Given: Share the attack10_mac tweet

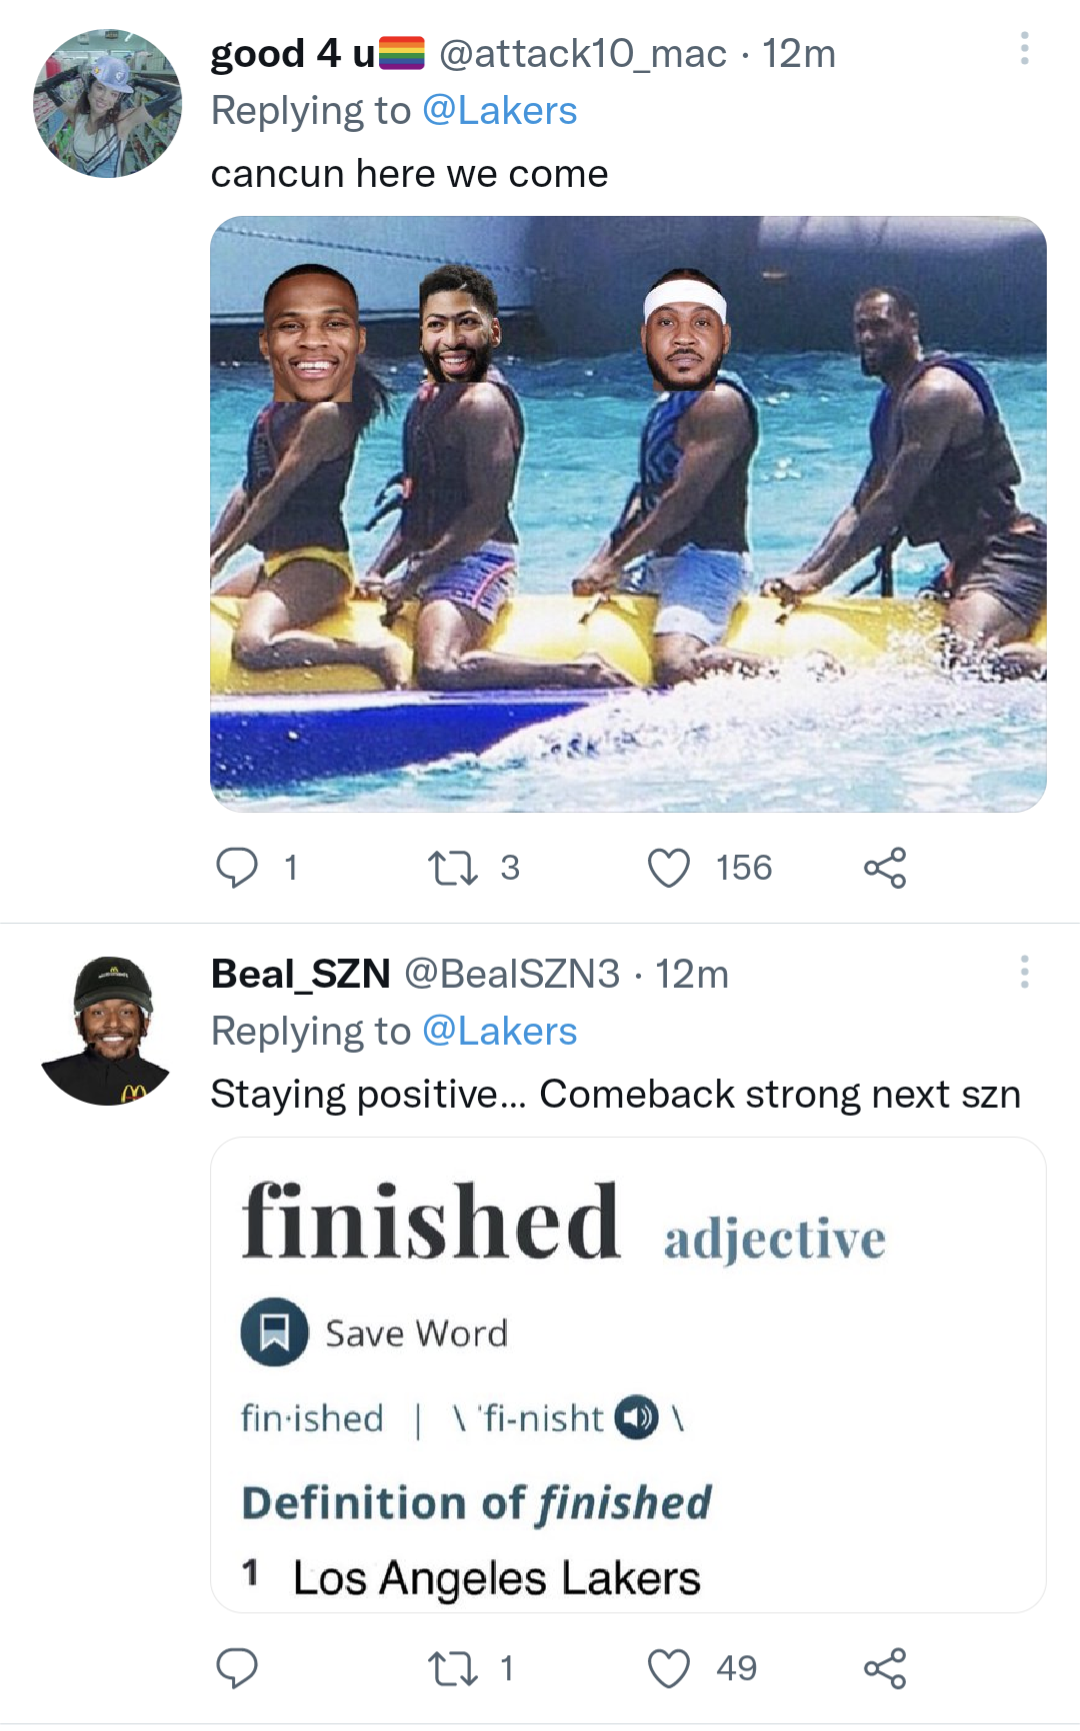Looking at the screenshot, I should [885, 867].
